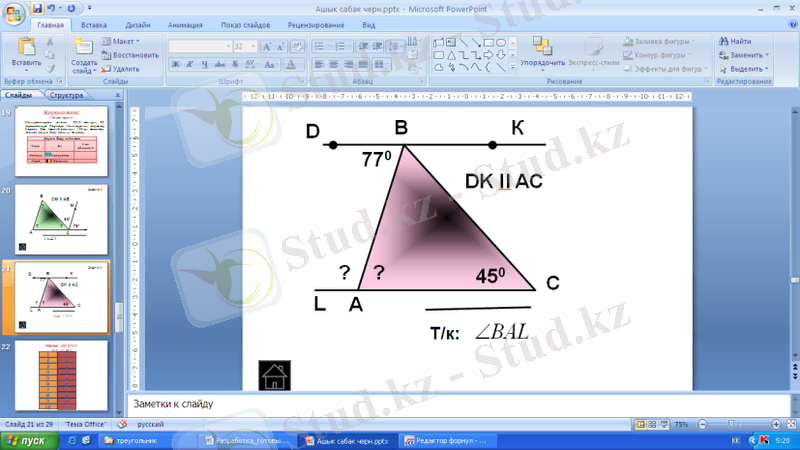Click the home icon on the slide
Image resolution: width=800 pixels, height=450 pixels.
[274, 375]
